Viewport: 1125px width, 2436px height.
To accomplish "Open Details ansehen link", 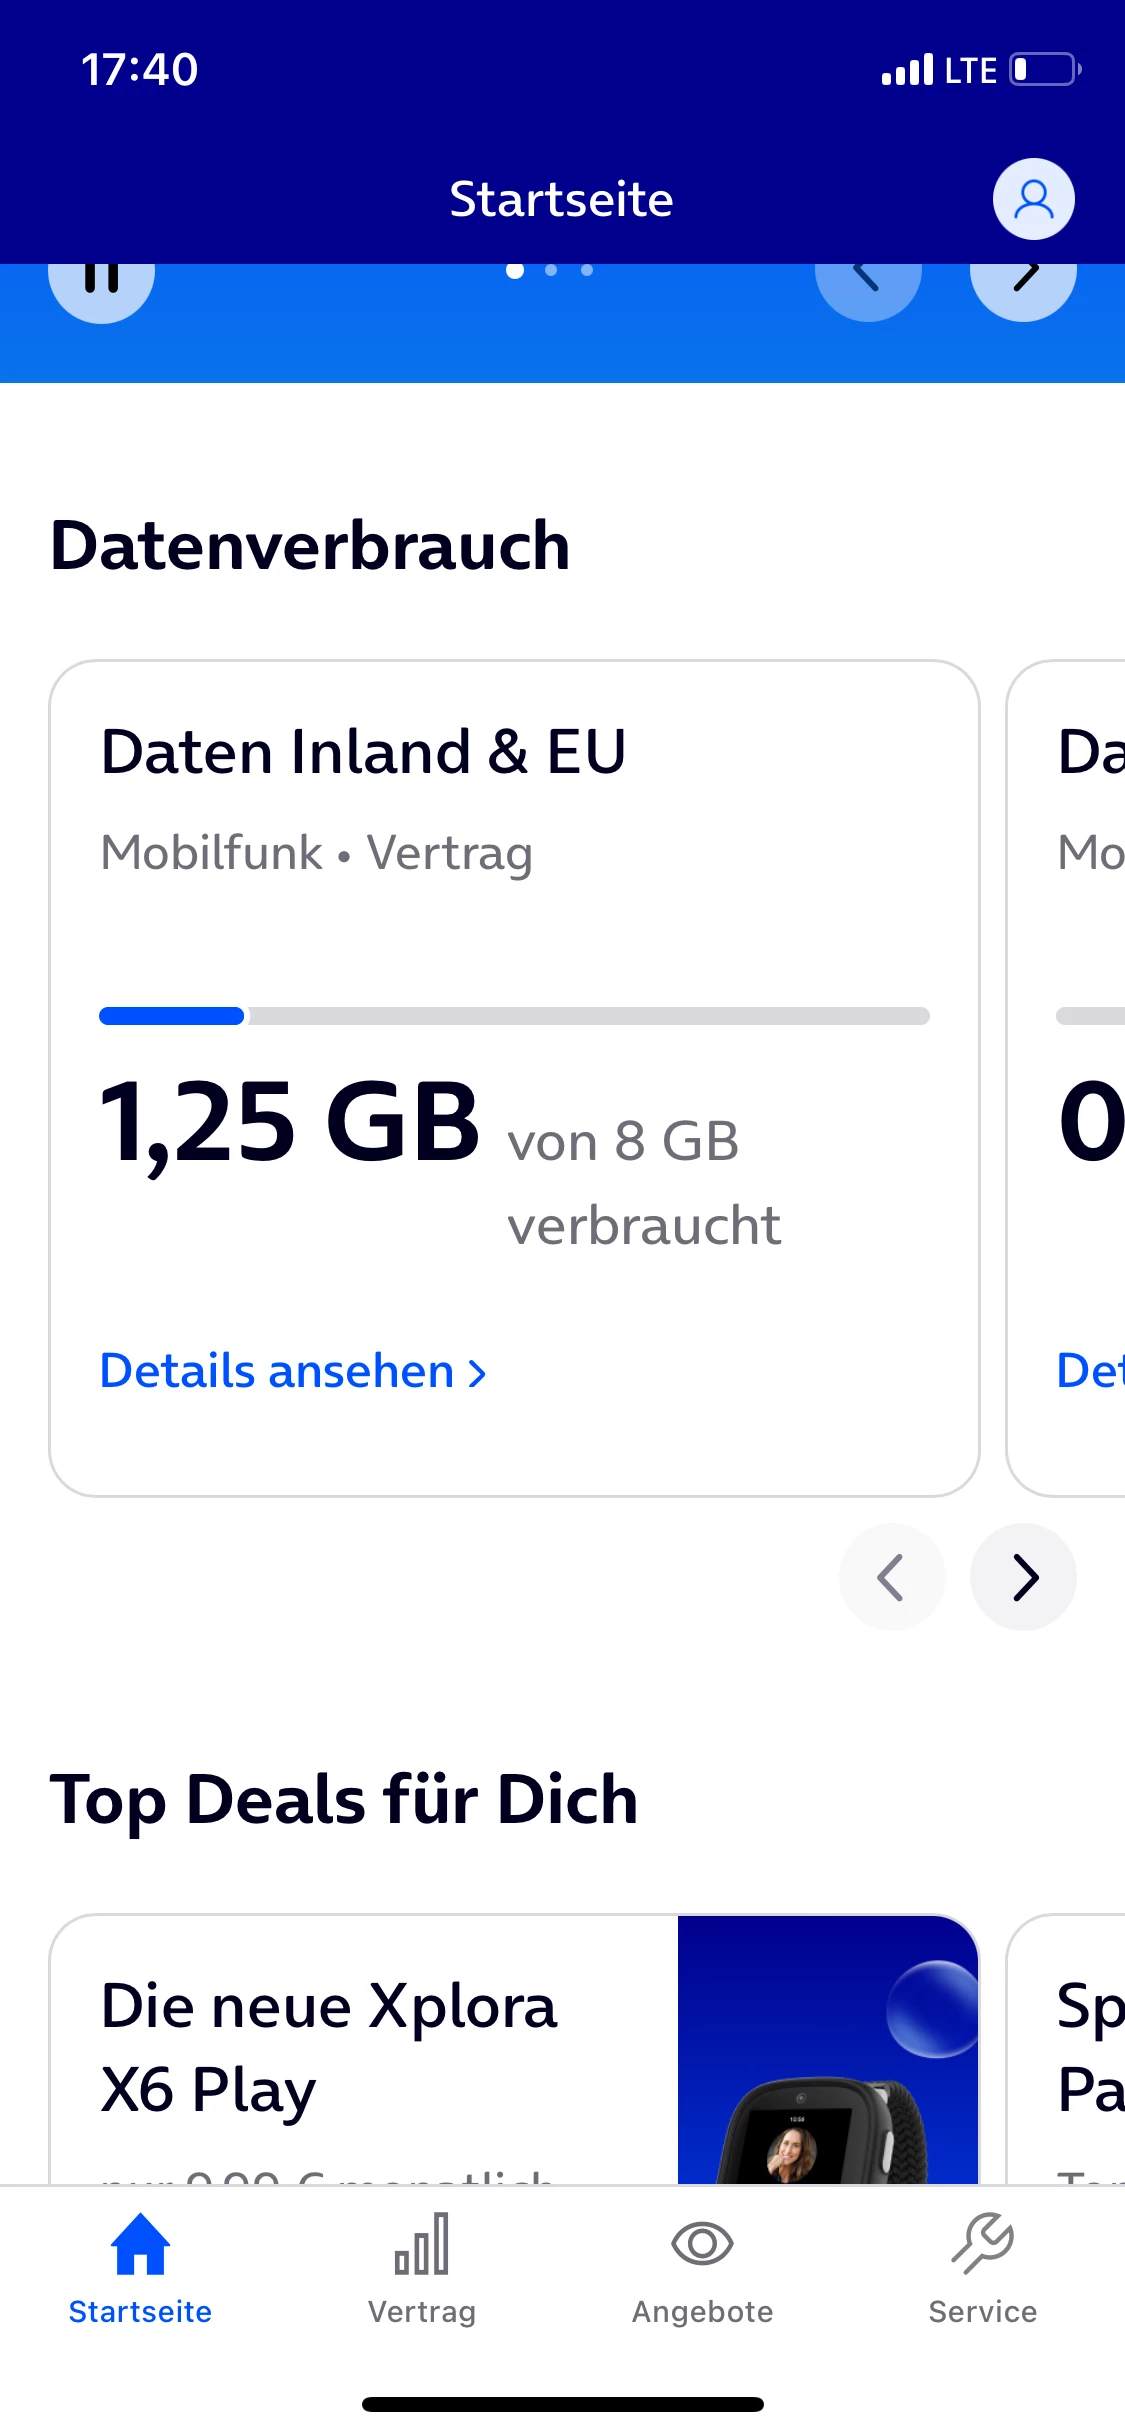I will click(293, 1371).
